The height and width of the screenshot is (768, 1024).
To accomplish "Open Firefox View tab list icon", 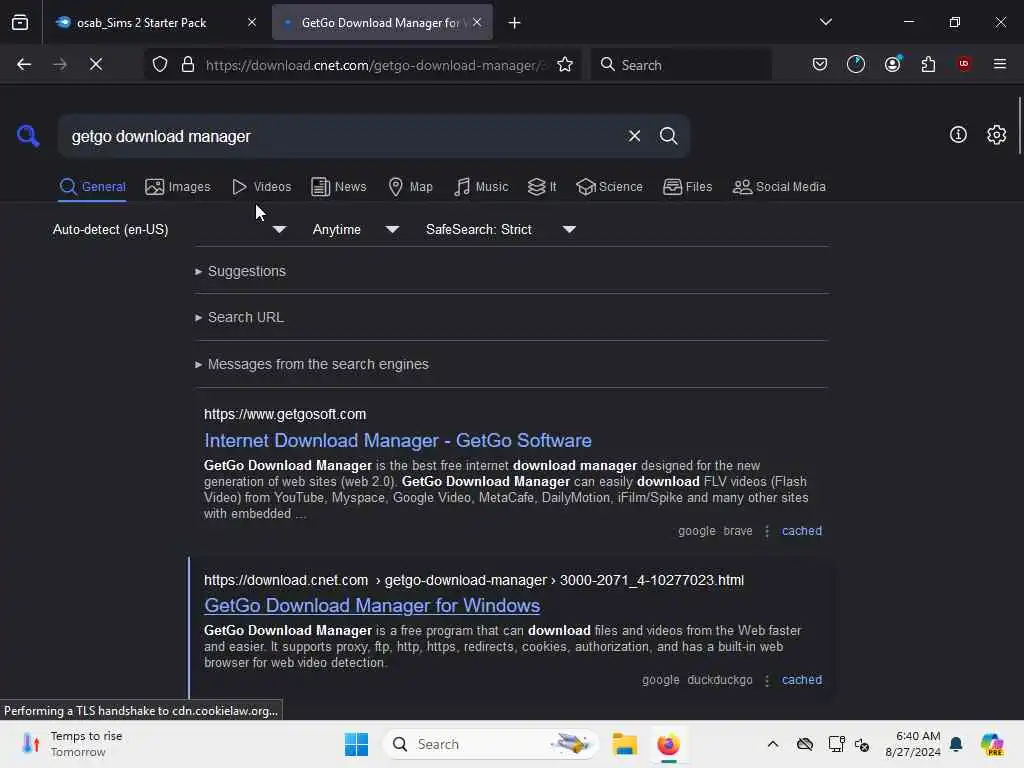I will point(20,23).
